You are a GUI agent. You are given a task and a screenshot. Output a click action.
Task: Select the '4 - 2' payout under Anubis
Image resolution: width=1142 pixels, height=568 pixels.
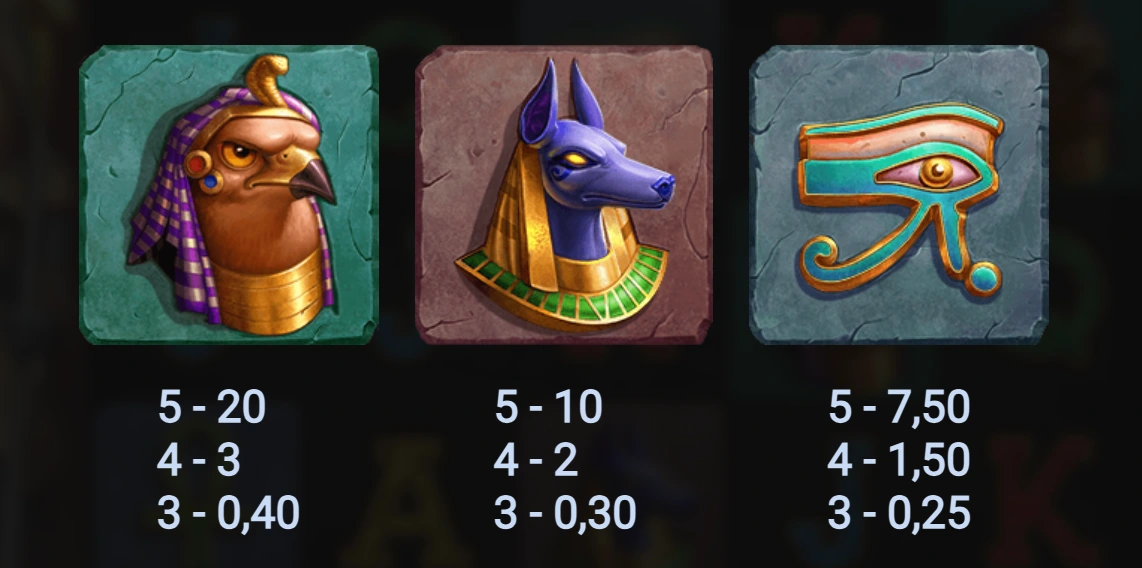[535, 460]
